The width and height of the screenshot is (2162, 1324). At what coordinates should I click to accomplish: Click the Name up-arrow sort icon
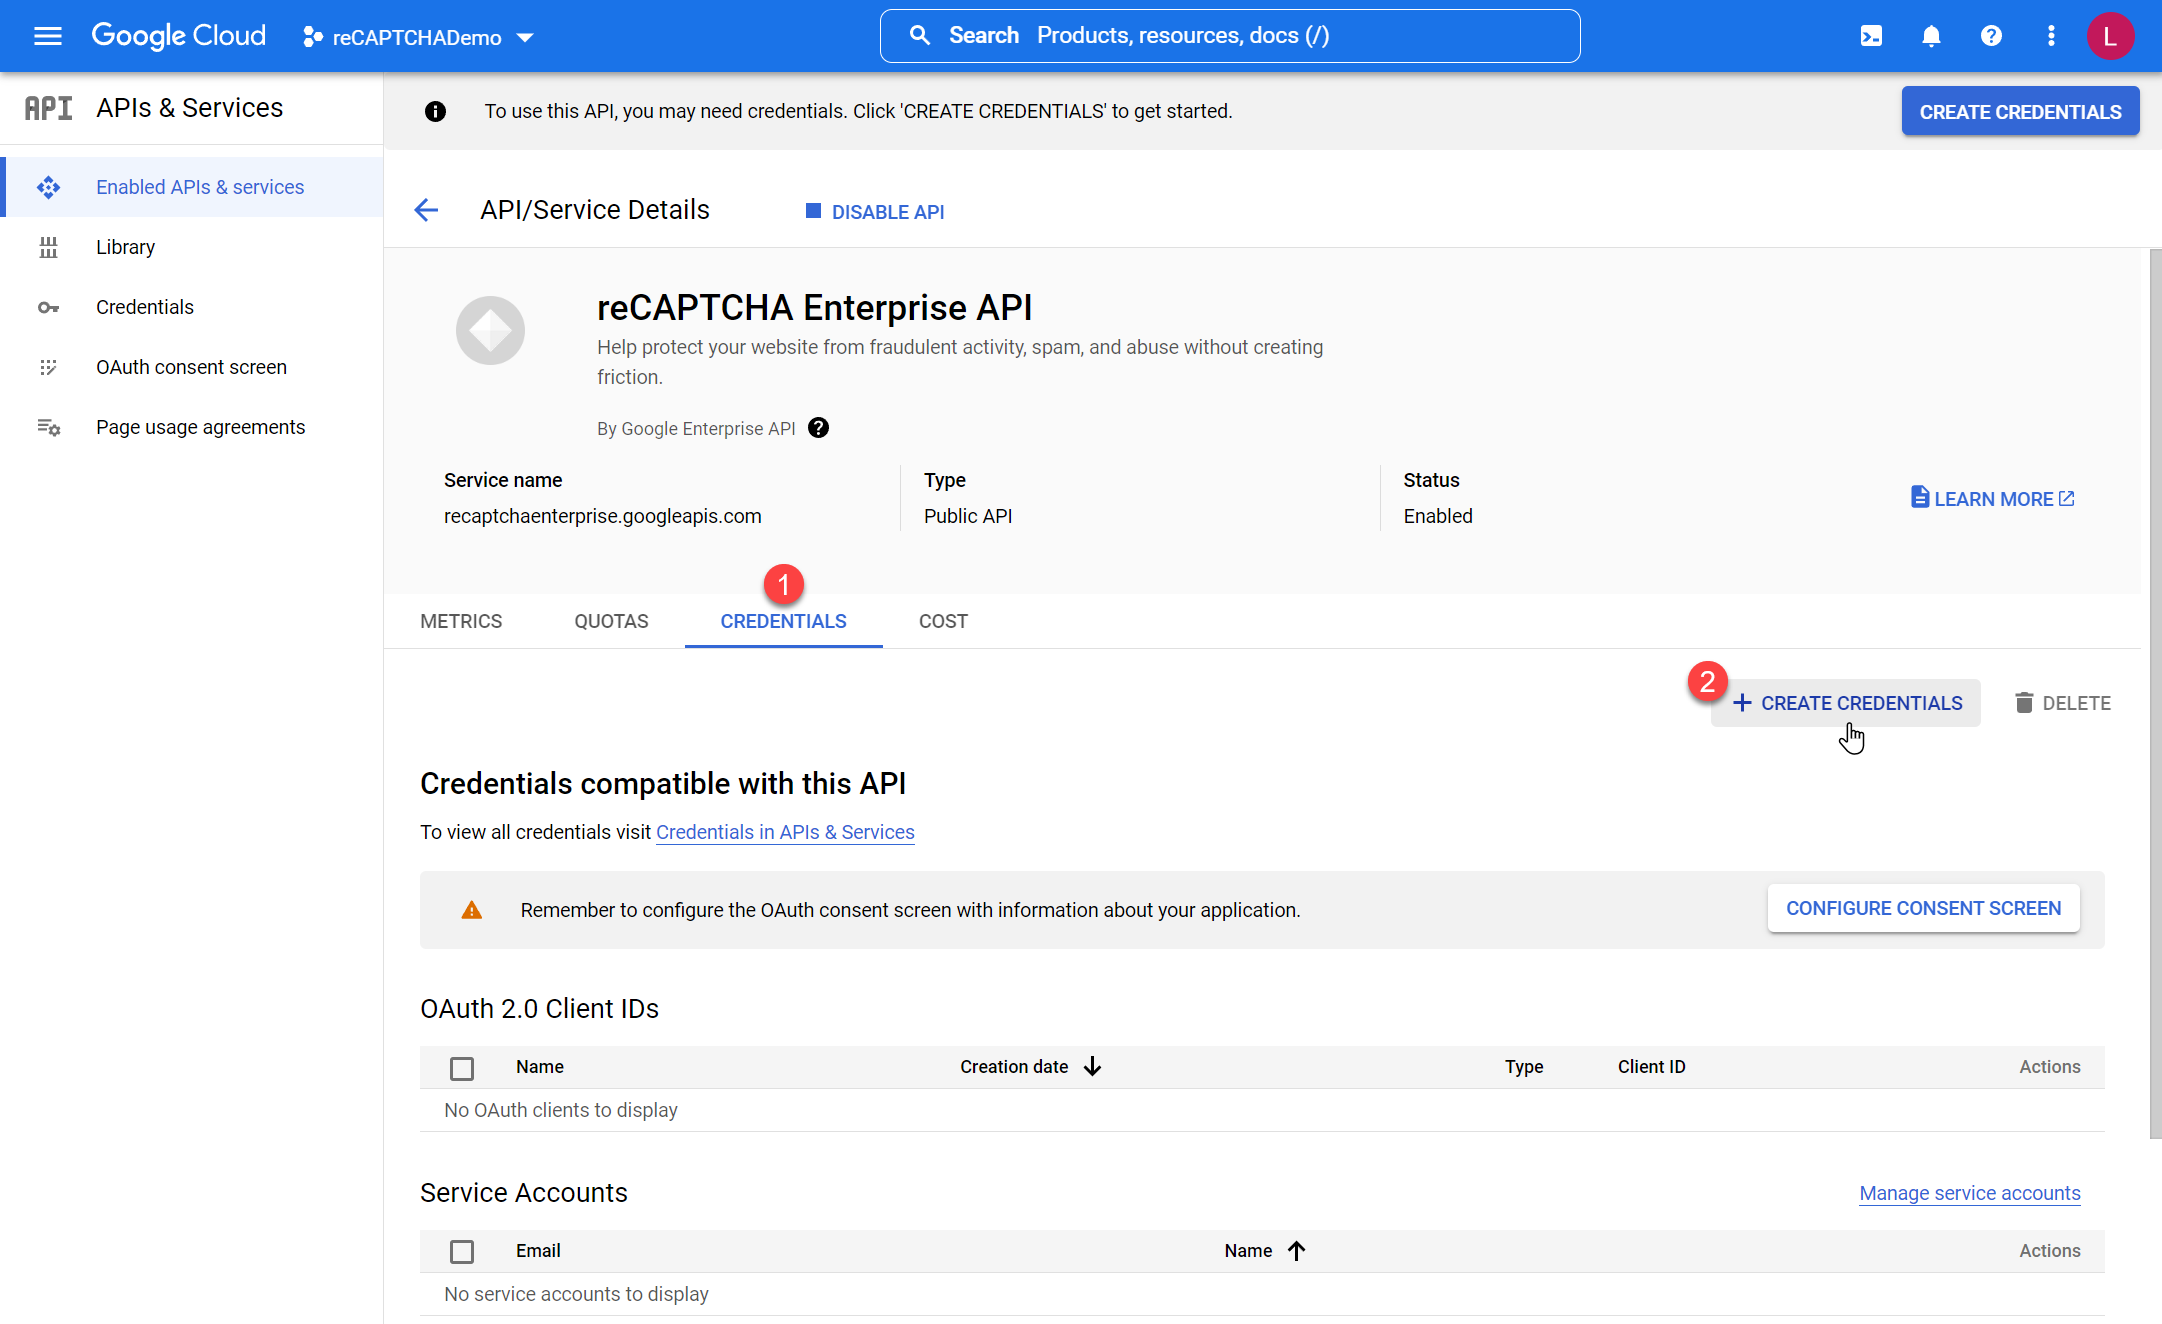1296,1251
